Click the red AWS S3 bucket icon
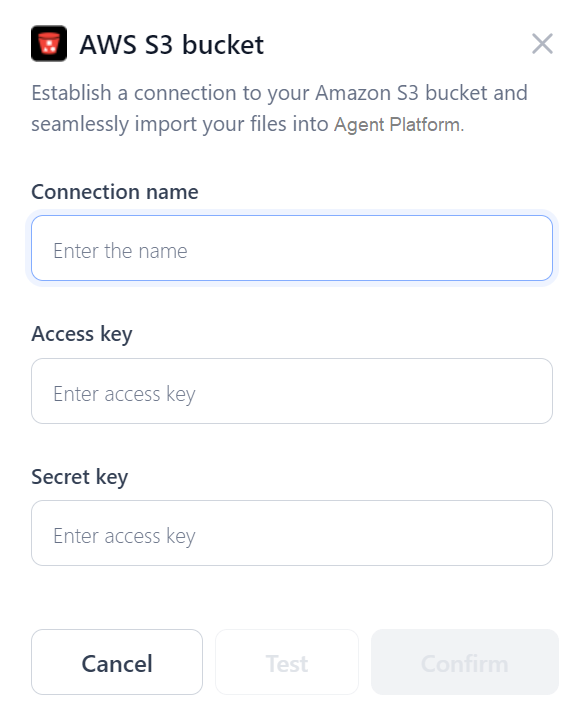The height and width of the screenshot is (722, 578). (49, 43)
